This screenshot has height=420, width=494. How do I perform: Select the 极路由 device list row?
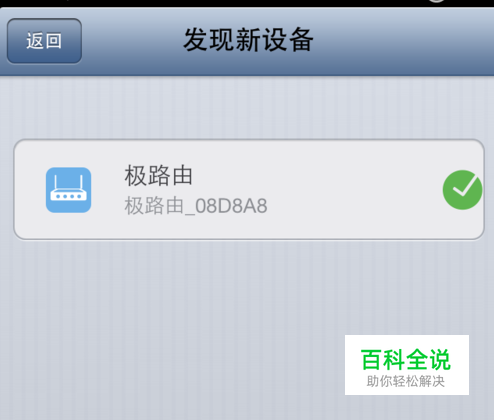[249, 189]
